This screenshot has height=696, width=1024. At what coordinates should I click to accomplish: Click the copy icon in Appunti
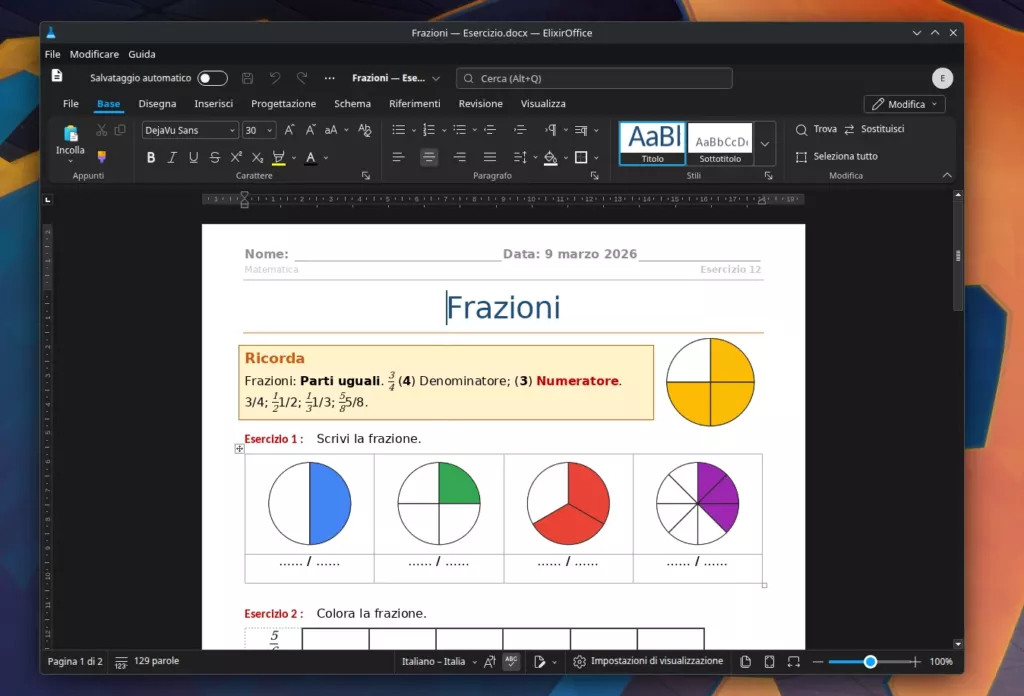click(120, 130)
